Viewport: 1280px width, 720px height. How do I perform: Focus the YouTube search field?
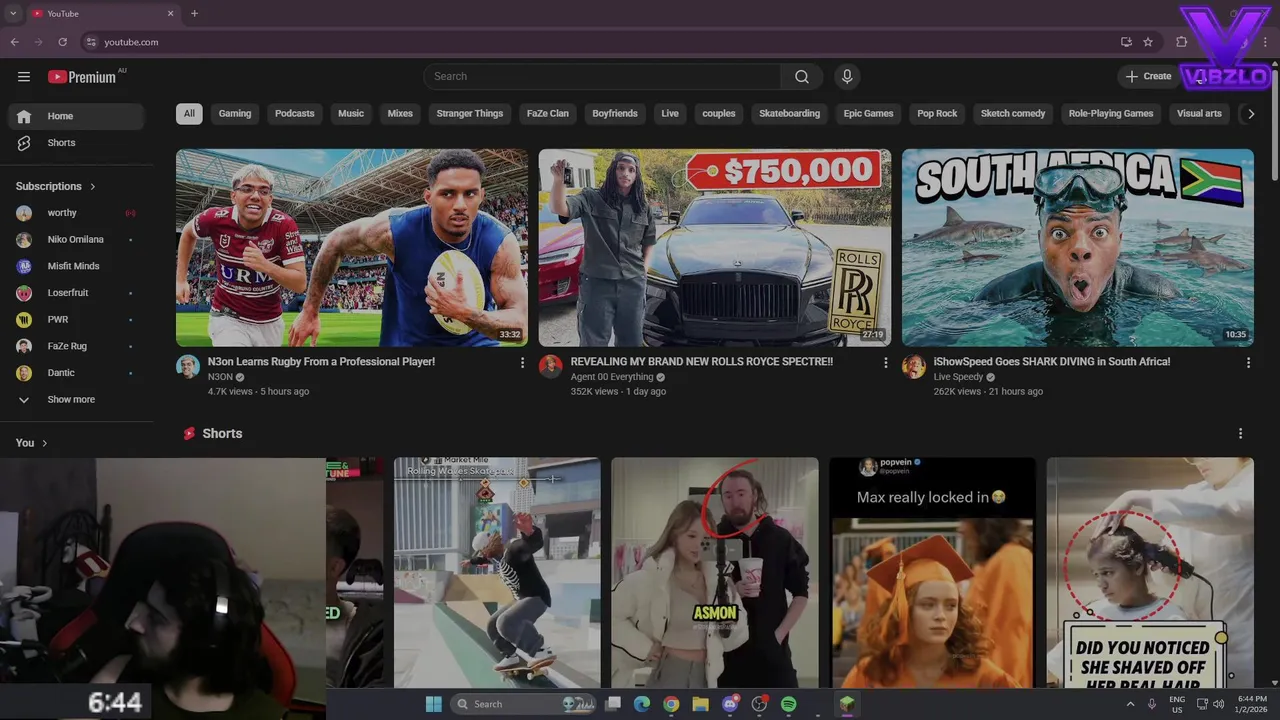tap(603, 77)
